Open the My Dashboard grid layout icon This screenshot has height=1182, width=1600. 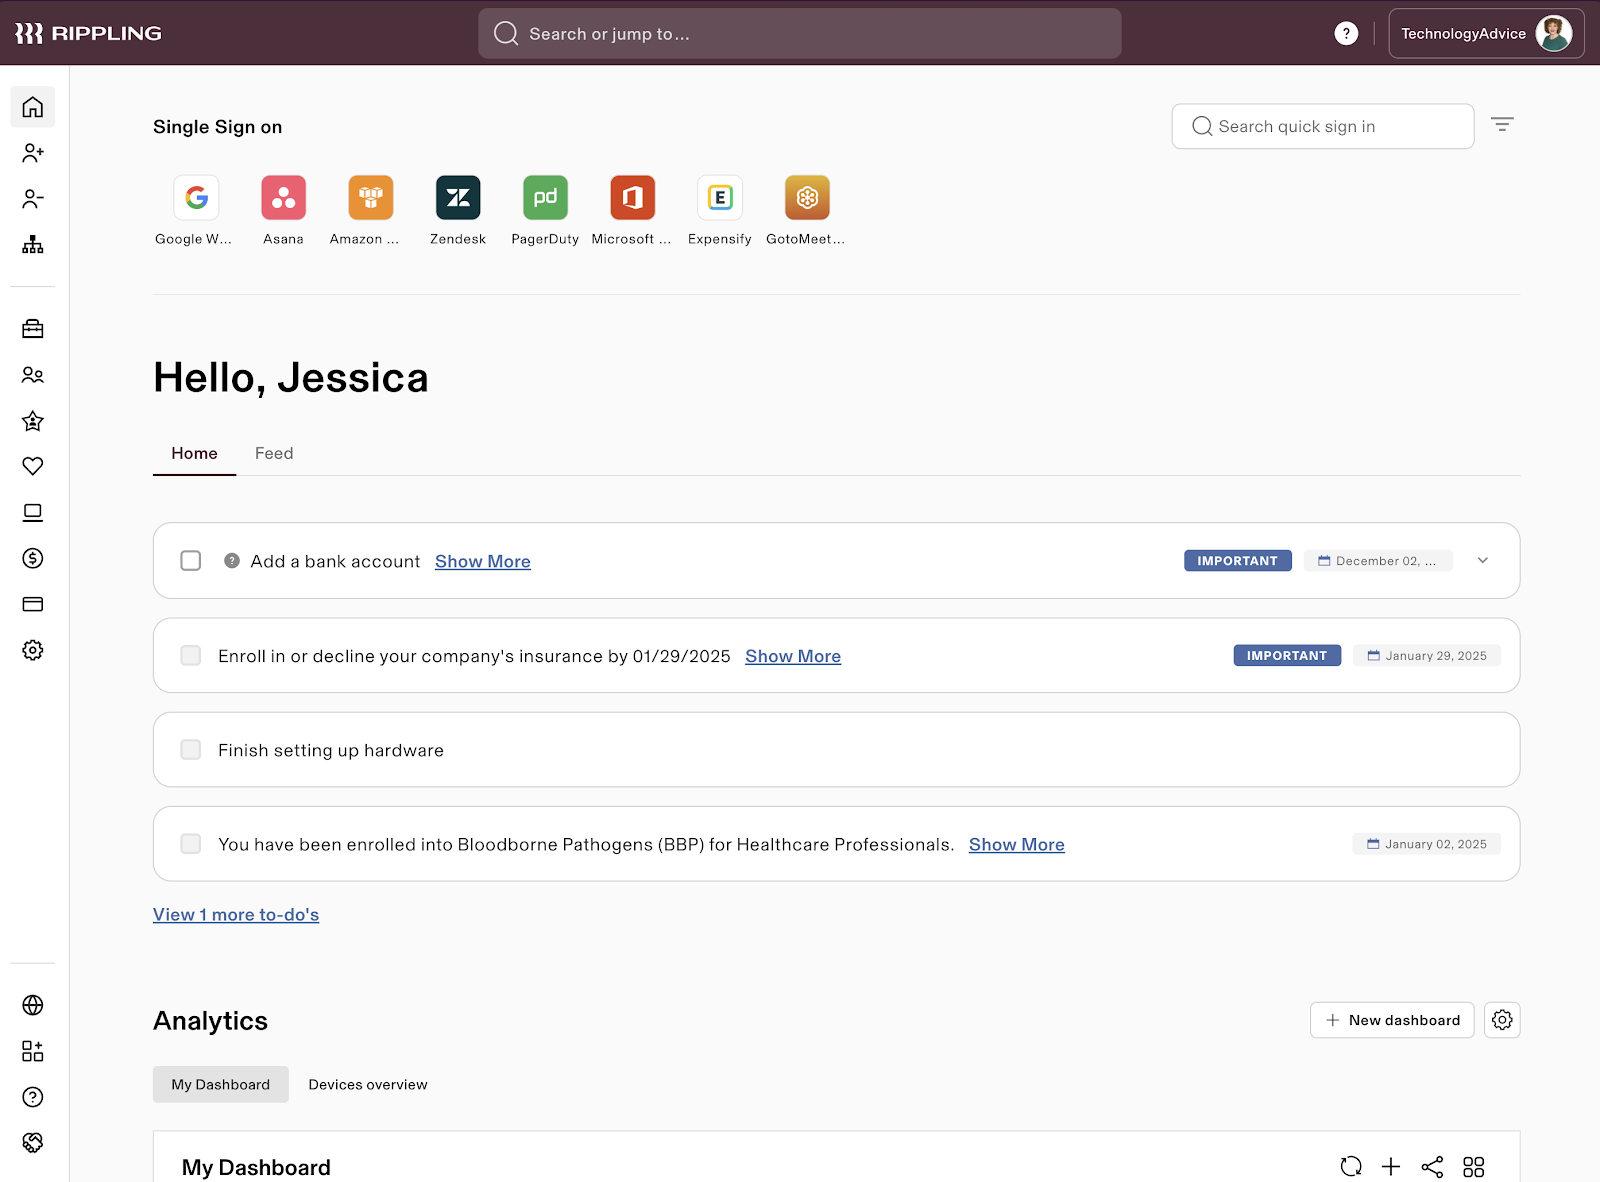(x=1473, y=1166)
